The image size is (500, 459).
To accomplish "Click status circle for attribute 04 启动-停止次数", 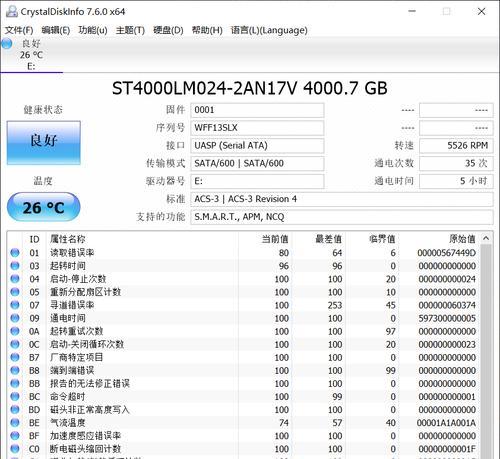I will [15, 279].
